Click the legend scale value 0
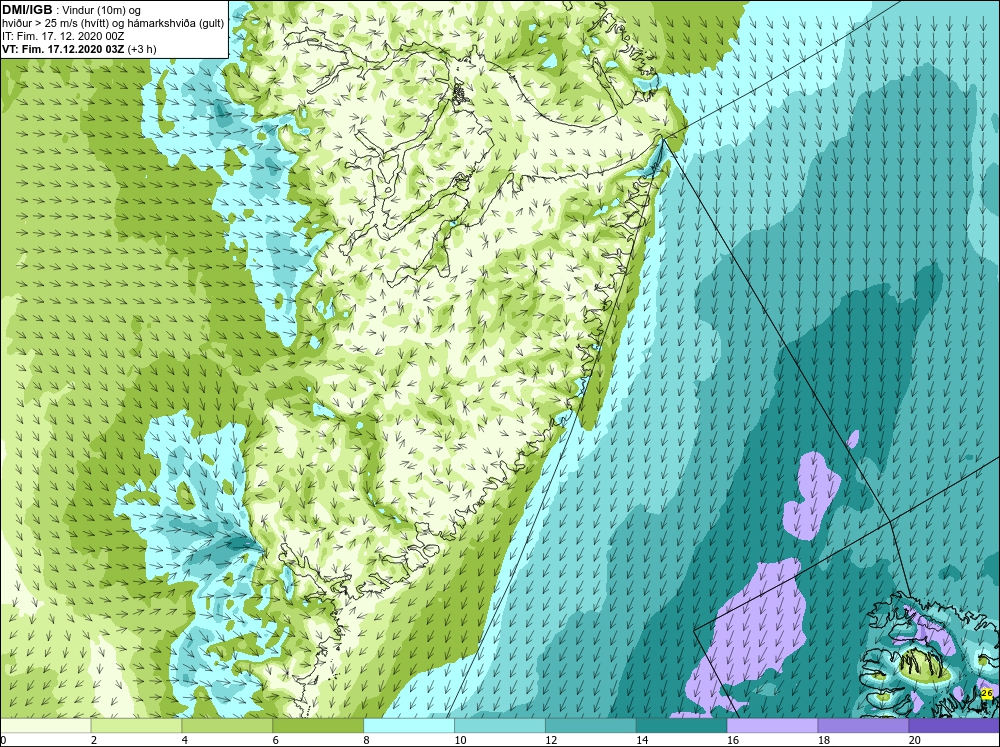Image resolution: width=1000 pixels, height=747 pixels. click(x=3, y=740)
